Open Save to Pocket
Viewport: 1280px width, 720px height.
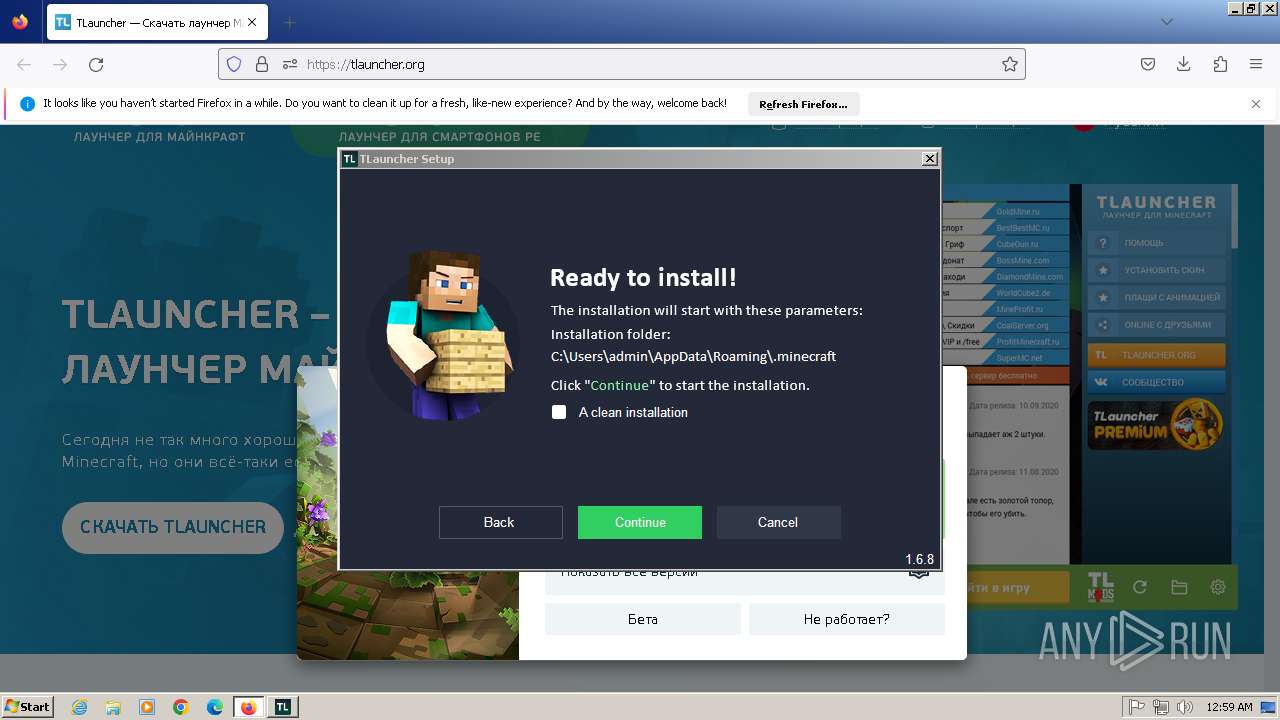click(1148, 64)
